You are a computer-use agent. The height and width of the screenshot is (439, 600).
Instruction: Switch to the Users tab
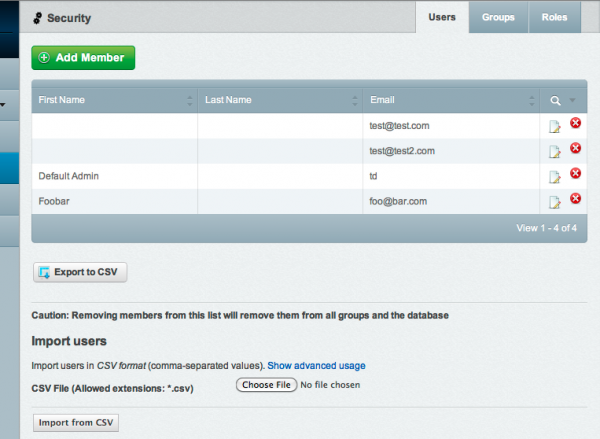click(x=442, y=17)
